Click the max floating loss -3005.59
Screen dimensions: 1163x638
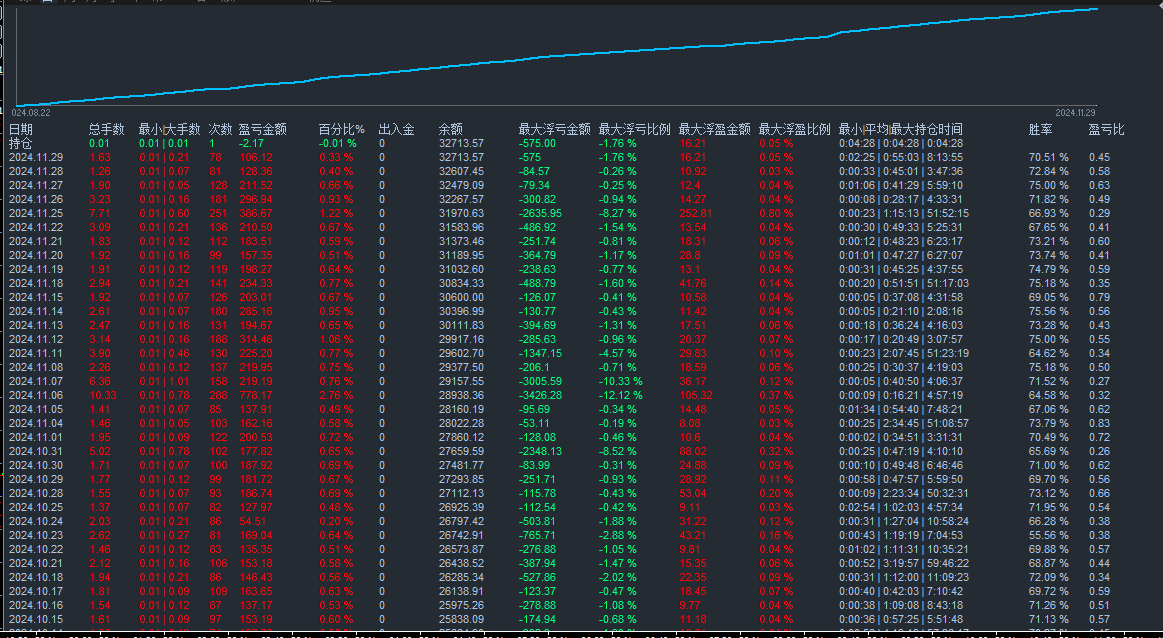540,381
